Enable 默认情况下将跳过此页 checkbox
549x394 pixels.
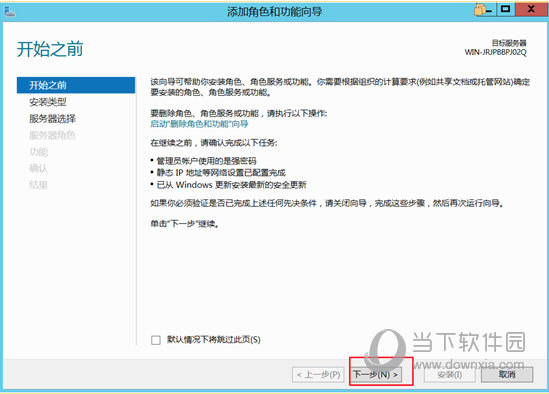point(156,340)
